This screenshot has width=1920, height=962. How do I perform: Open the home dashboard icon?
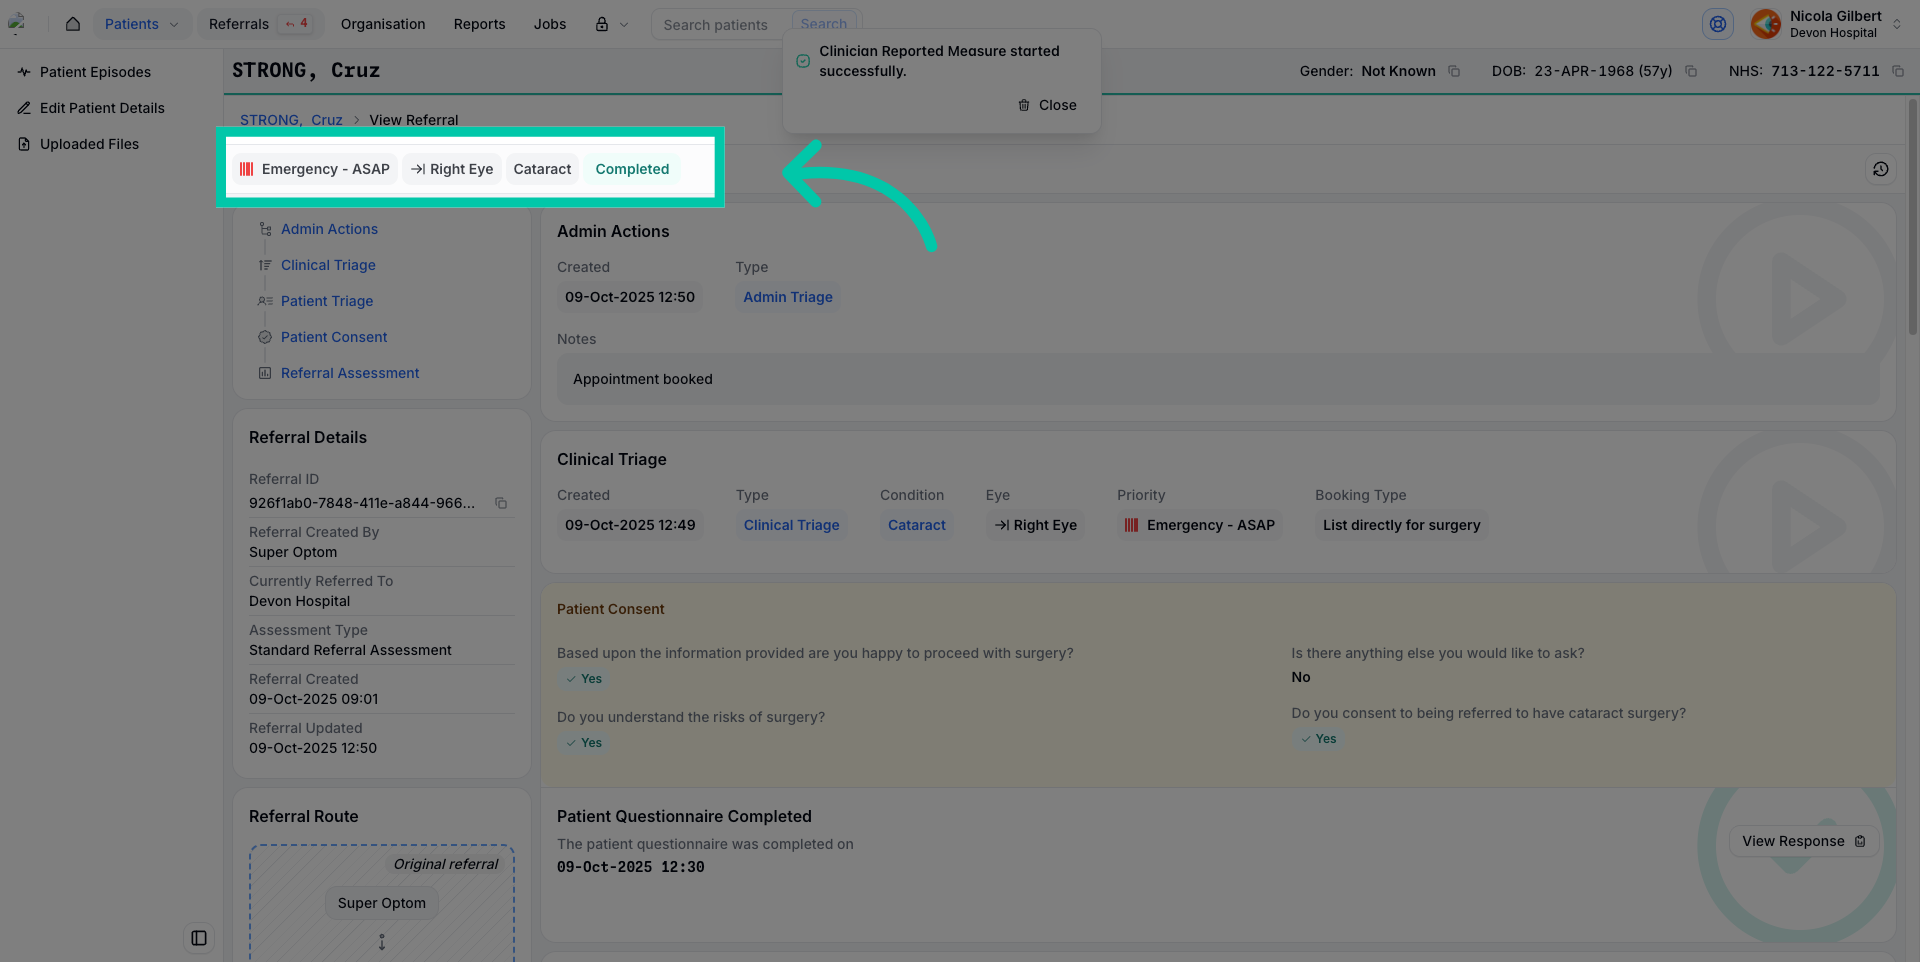[x=73, y=24]
